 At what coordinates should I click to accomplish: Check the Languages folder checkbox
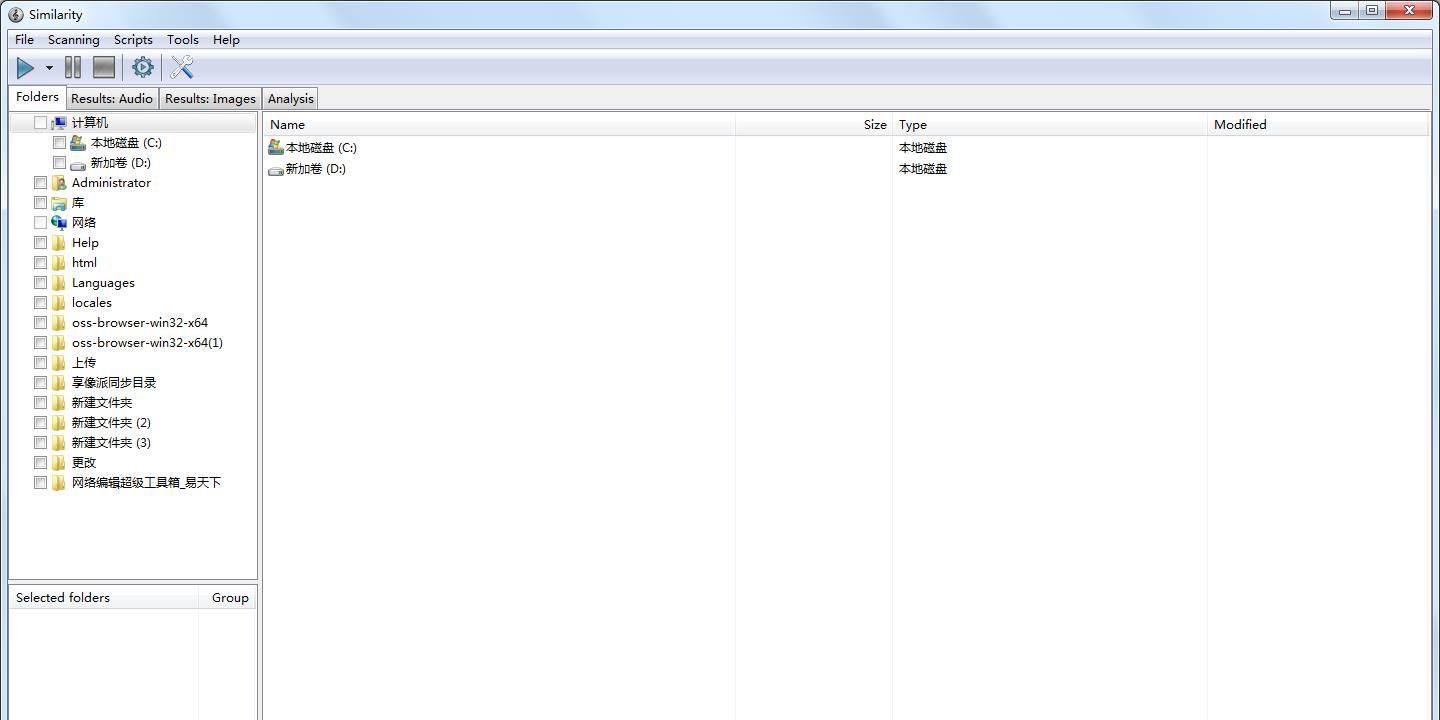[40, 283]
